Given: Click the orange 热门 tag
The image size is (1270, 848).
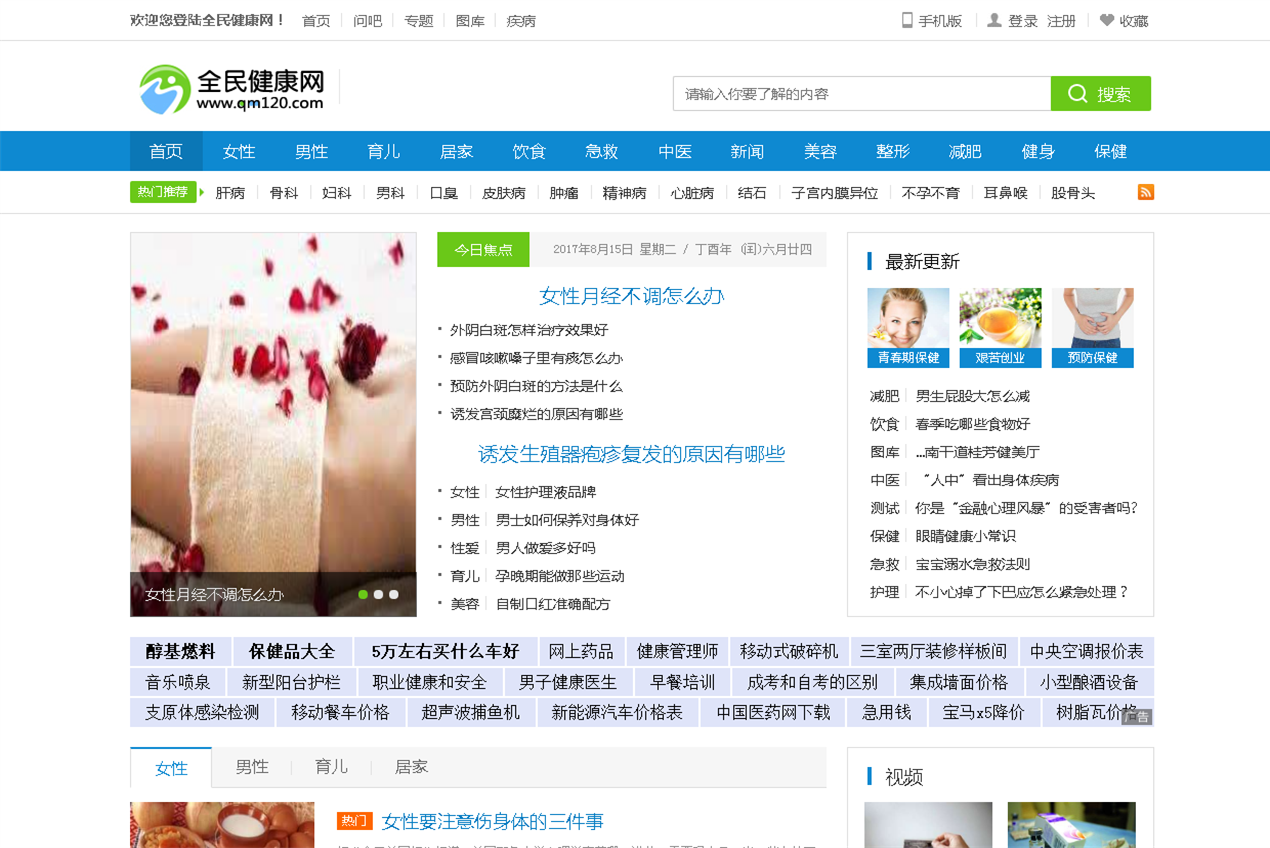Looking at the screenshot, I should point(354,821).
